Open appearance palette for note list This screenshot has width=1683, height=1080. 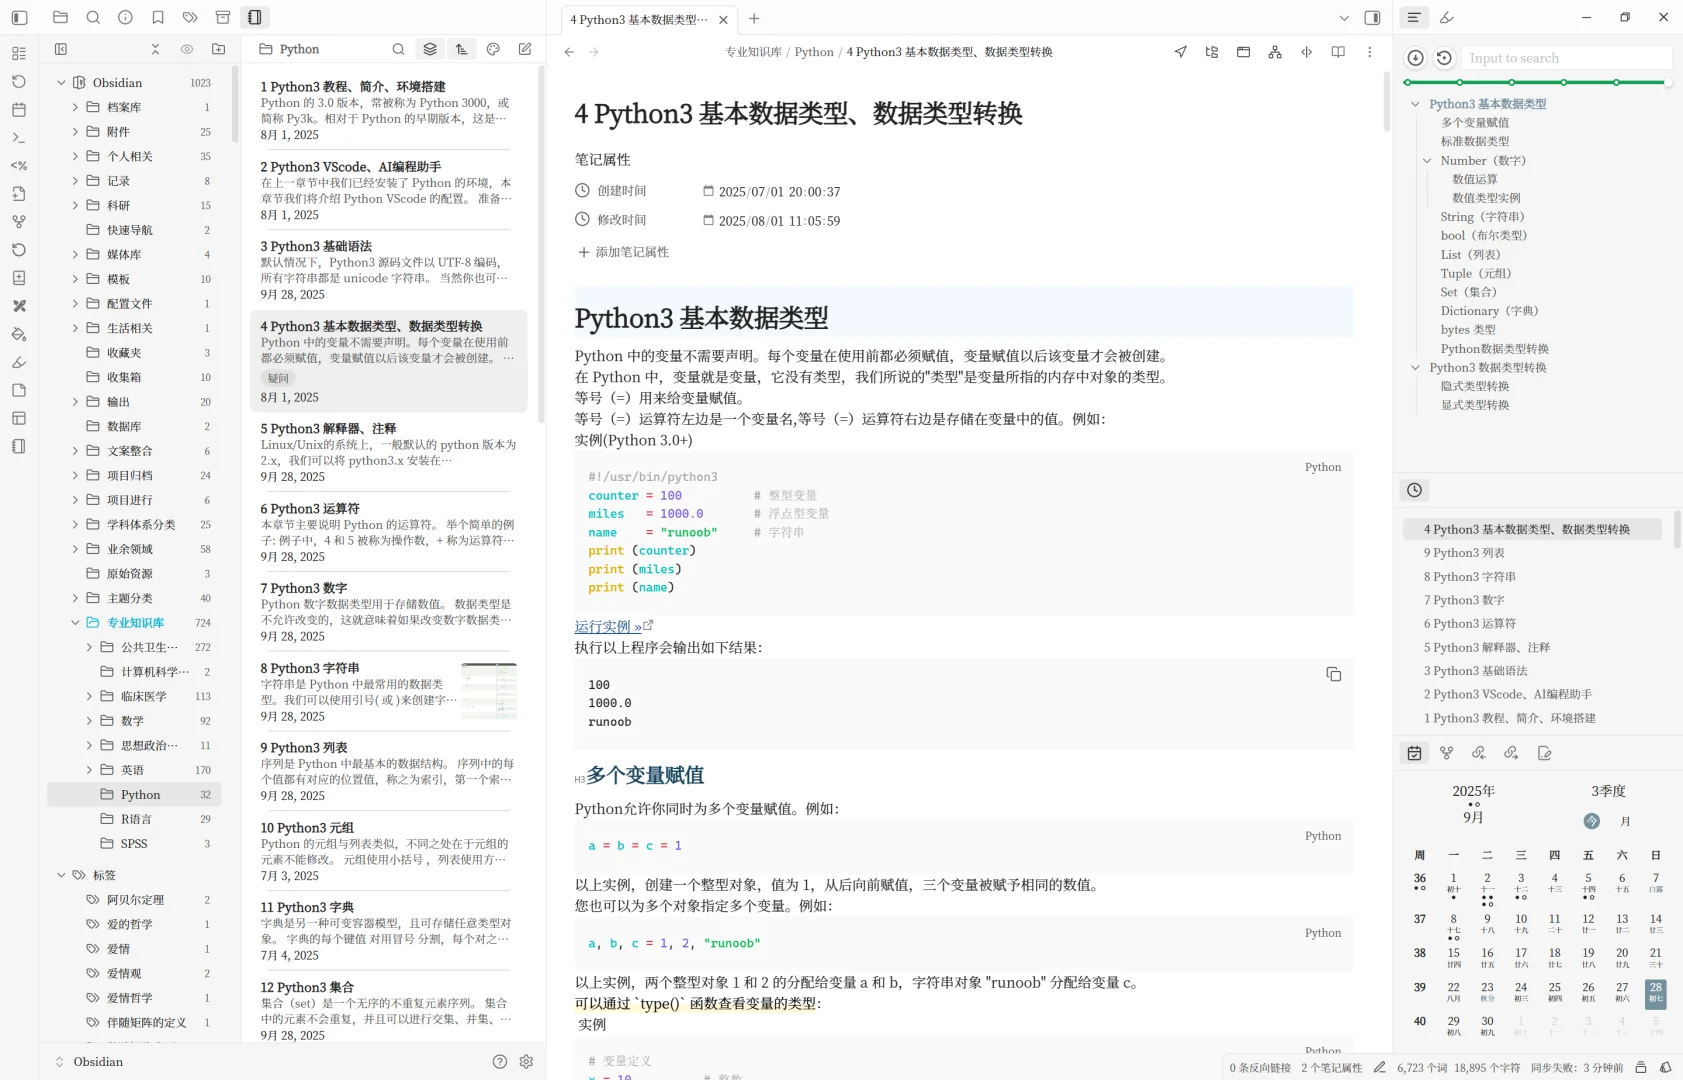[x=493, y=49]
